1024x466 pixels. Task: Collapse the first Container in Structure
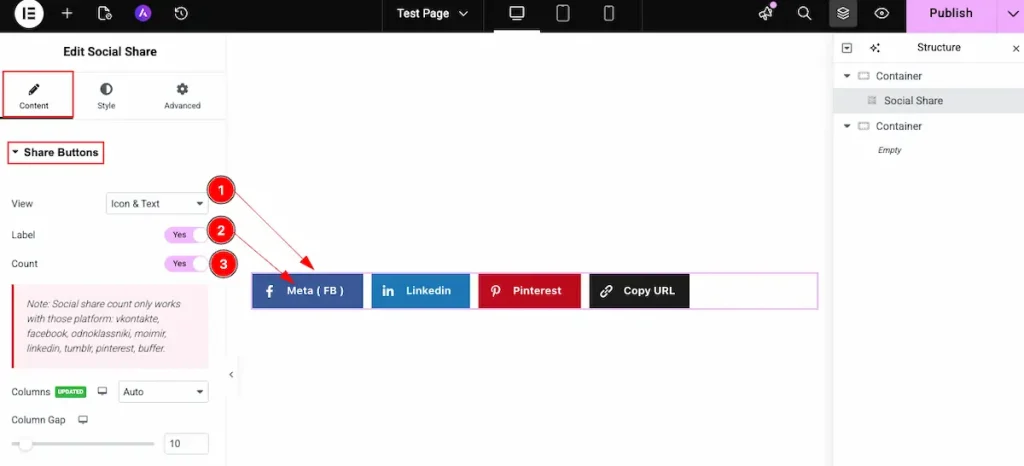point(847,76)
